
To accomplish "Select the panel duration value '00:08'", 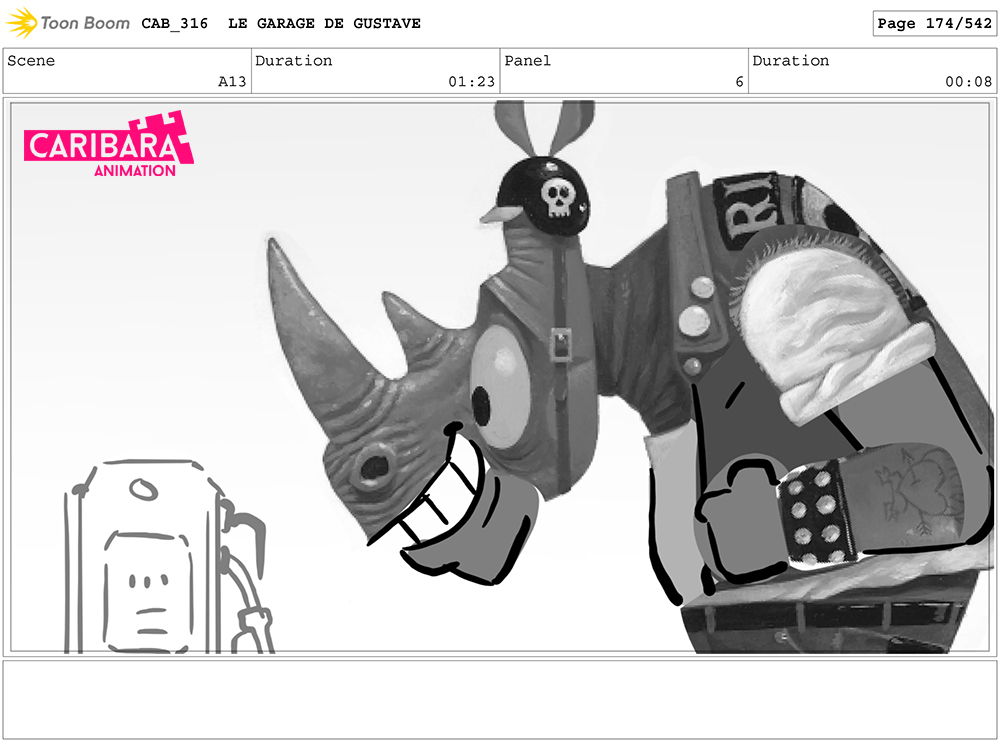I will click(x=968, y=82).
